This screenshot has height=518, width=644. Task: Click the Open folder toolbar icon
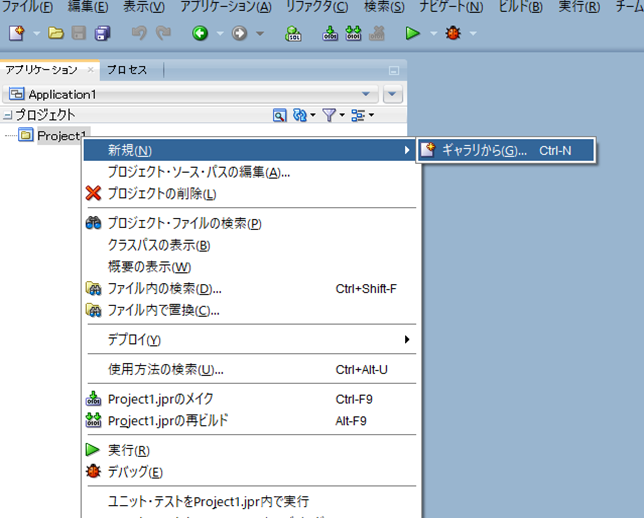point(56,34)
